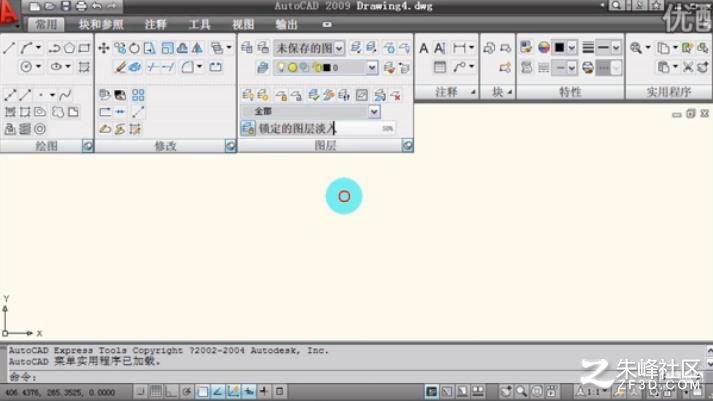Toggle Grid display in status bar
The height and width of the screenshot is (401, 713).
click(x=156, y=391)
